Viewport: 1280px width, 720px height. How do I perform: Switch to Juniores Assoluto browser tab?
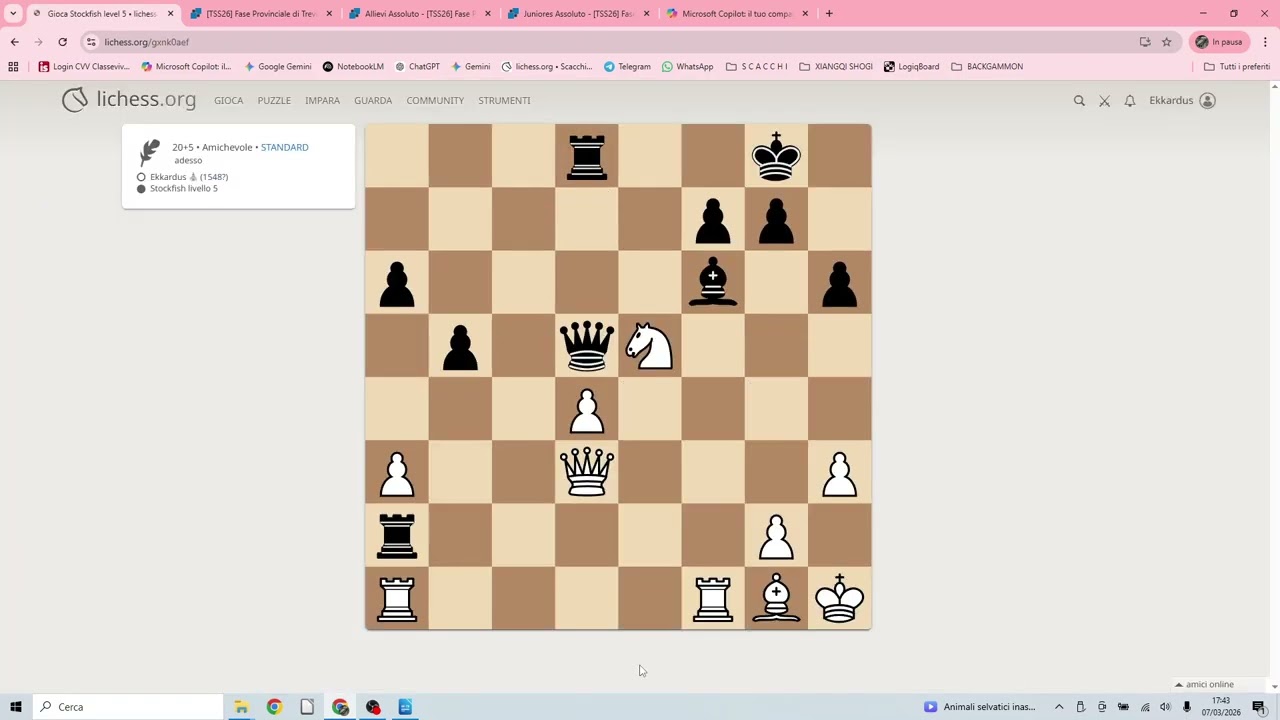coord(578,14)
